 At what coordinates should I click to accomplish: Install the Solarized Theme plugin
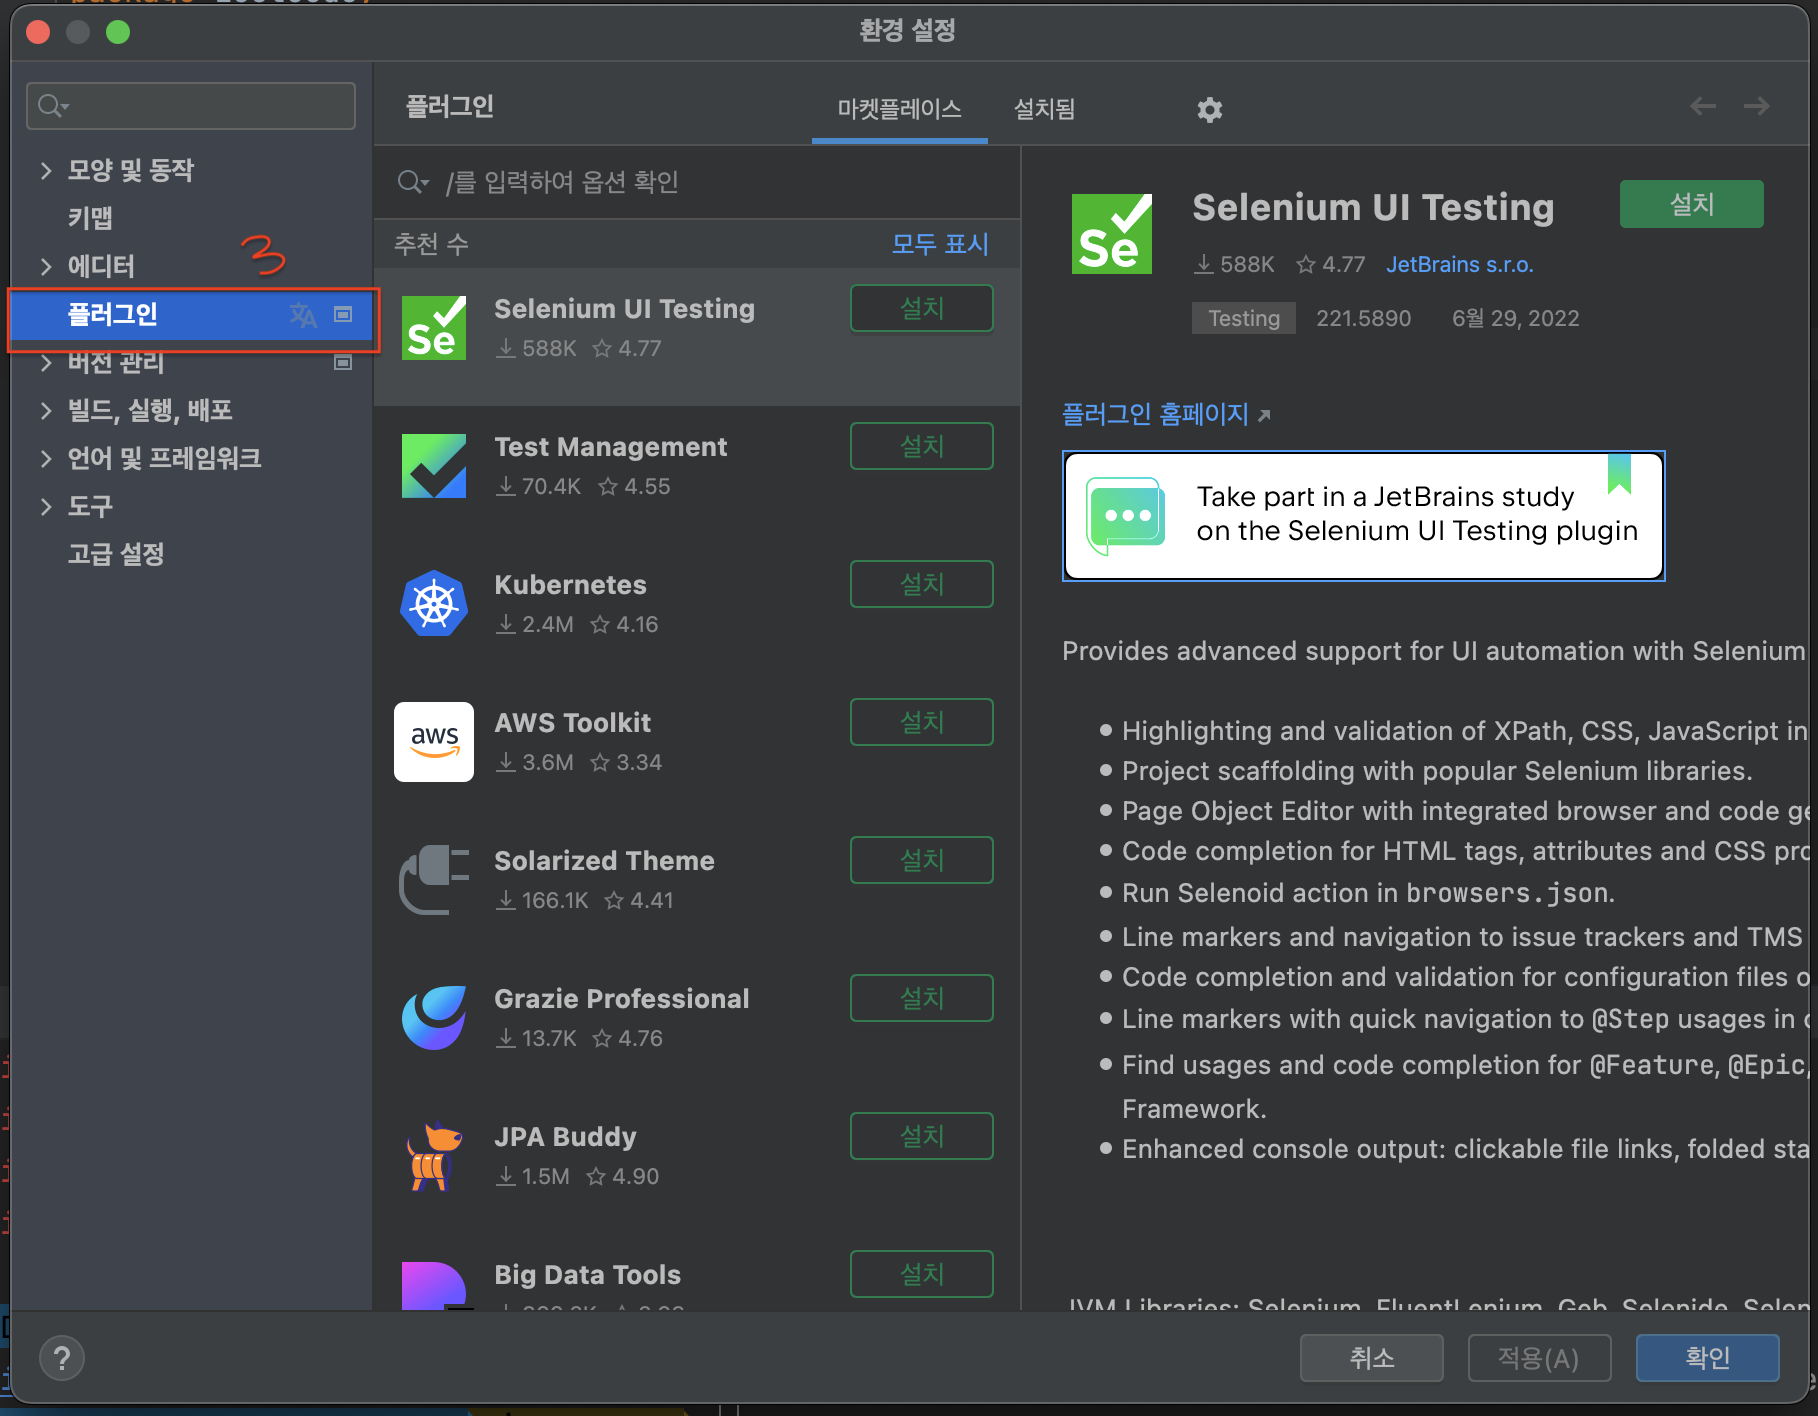click(921, 860)
